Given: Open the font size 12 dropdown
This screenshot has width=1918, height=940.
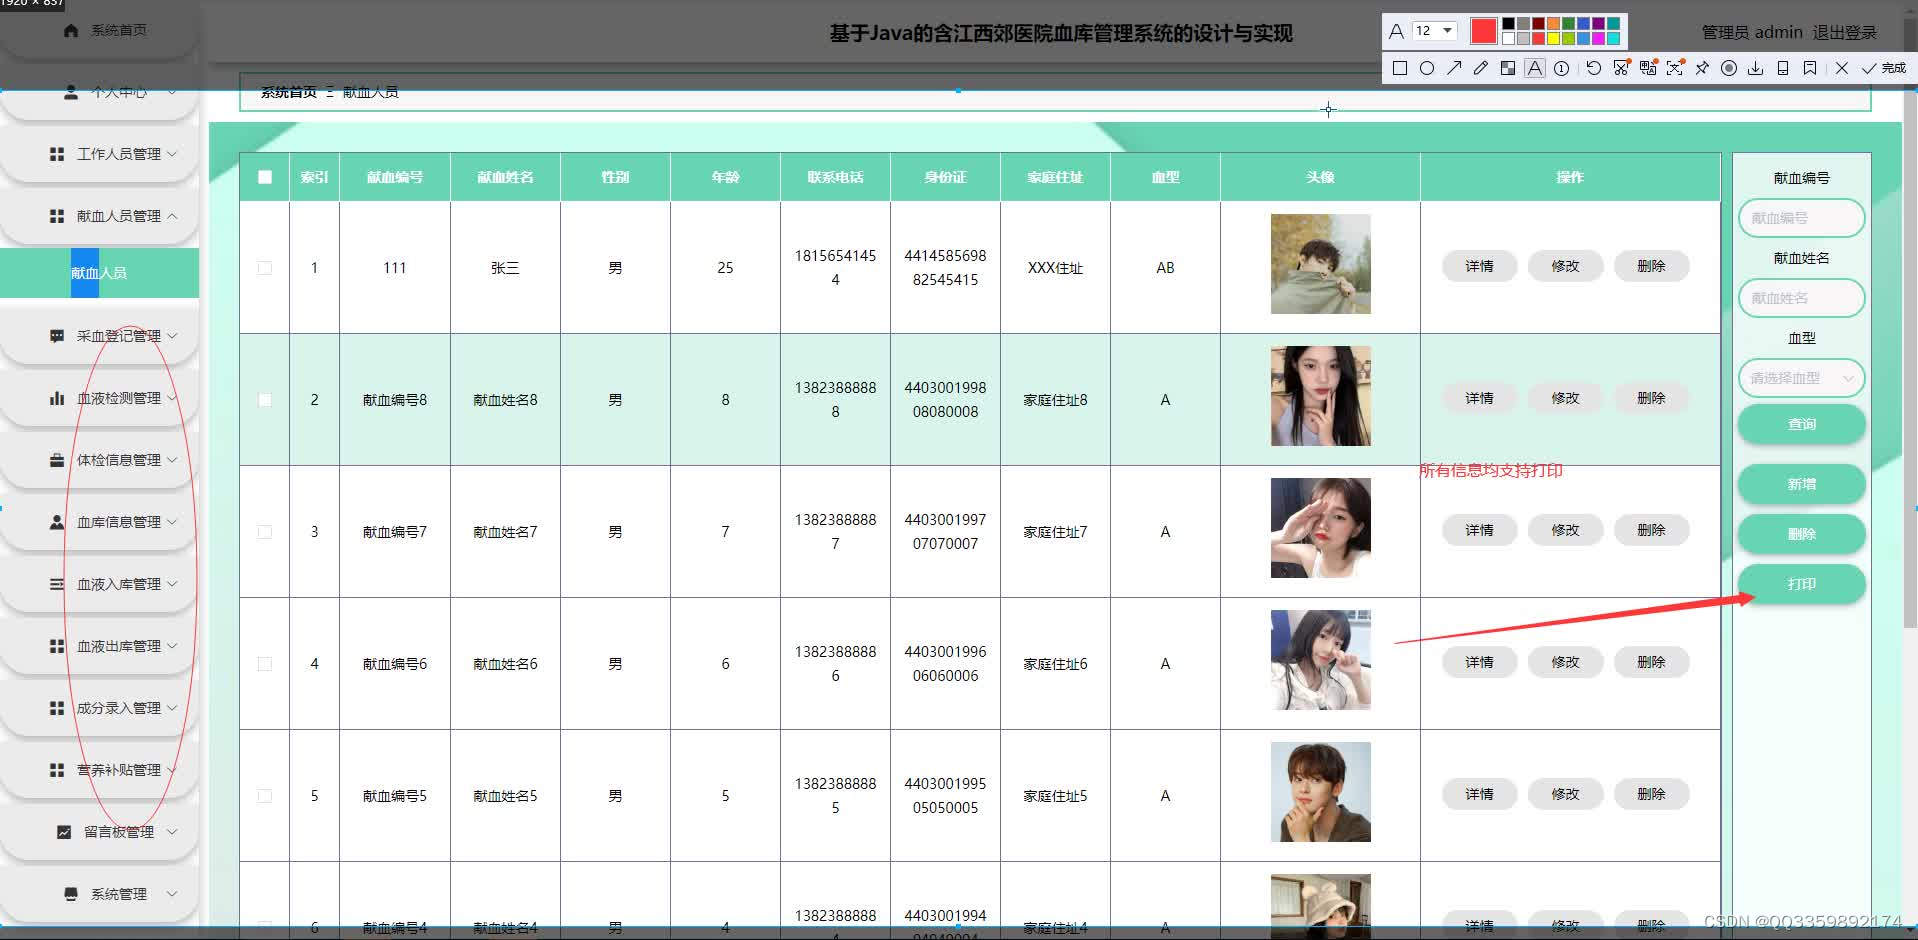Looking at the screenshot, I should 1435,31.
